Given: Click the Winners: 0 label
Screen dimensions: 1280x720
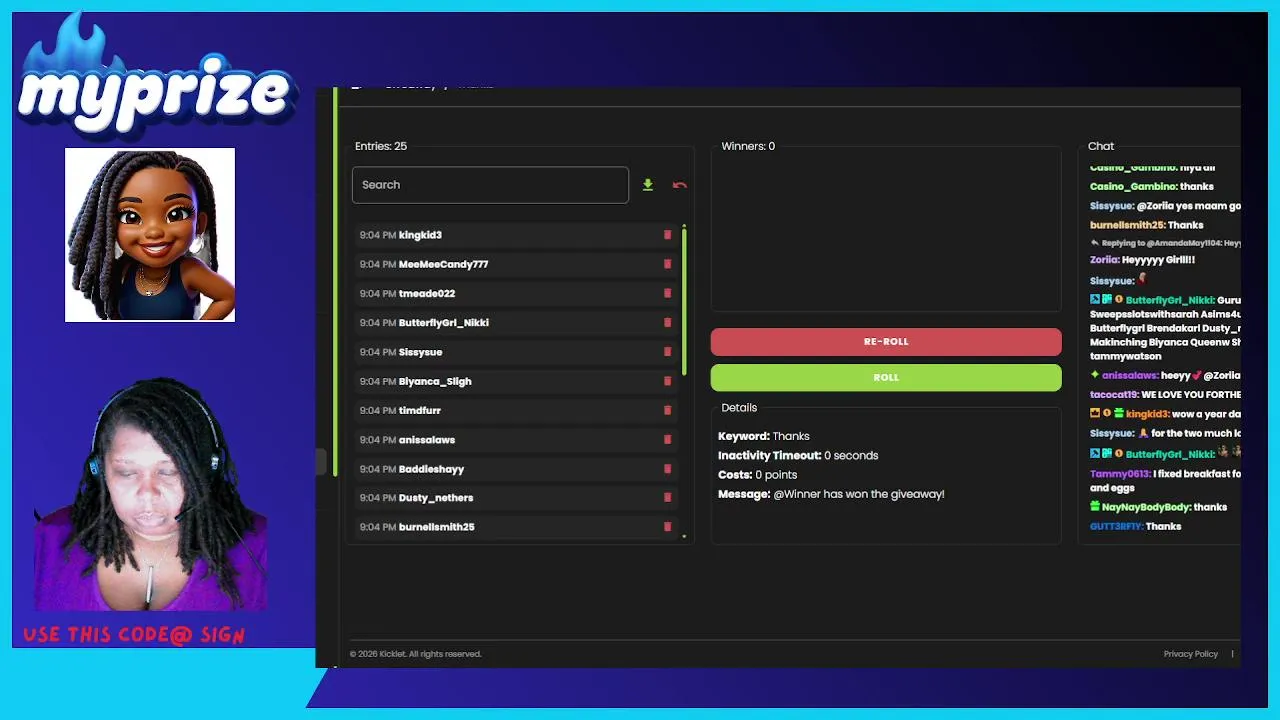Looking at the screenshot, I should tap(748, 146).
